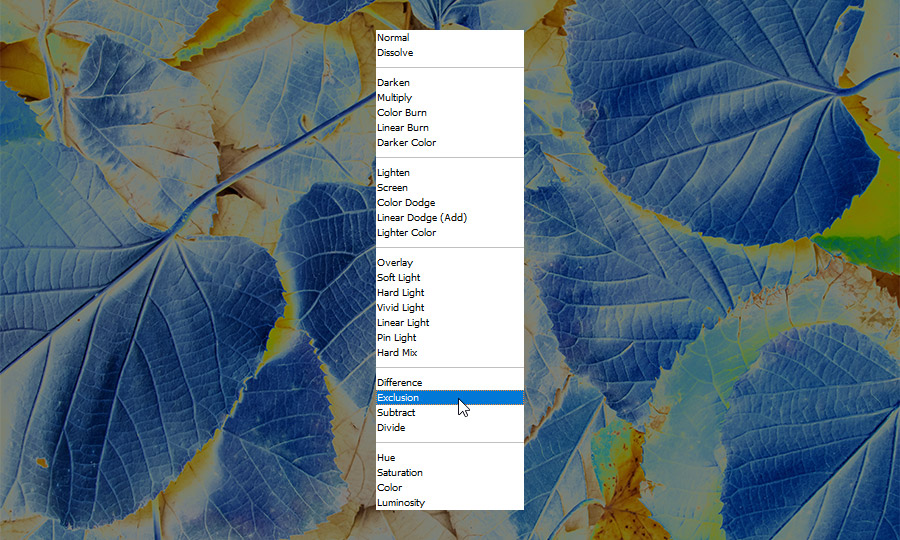Choose Hard Mix blend mode
The width and height of the screenshot is (900, 540).
[449, 352]
